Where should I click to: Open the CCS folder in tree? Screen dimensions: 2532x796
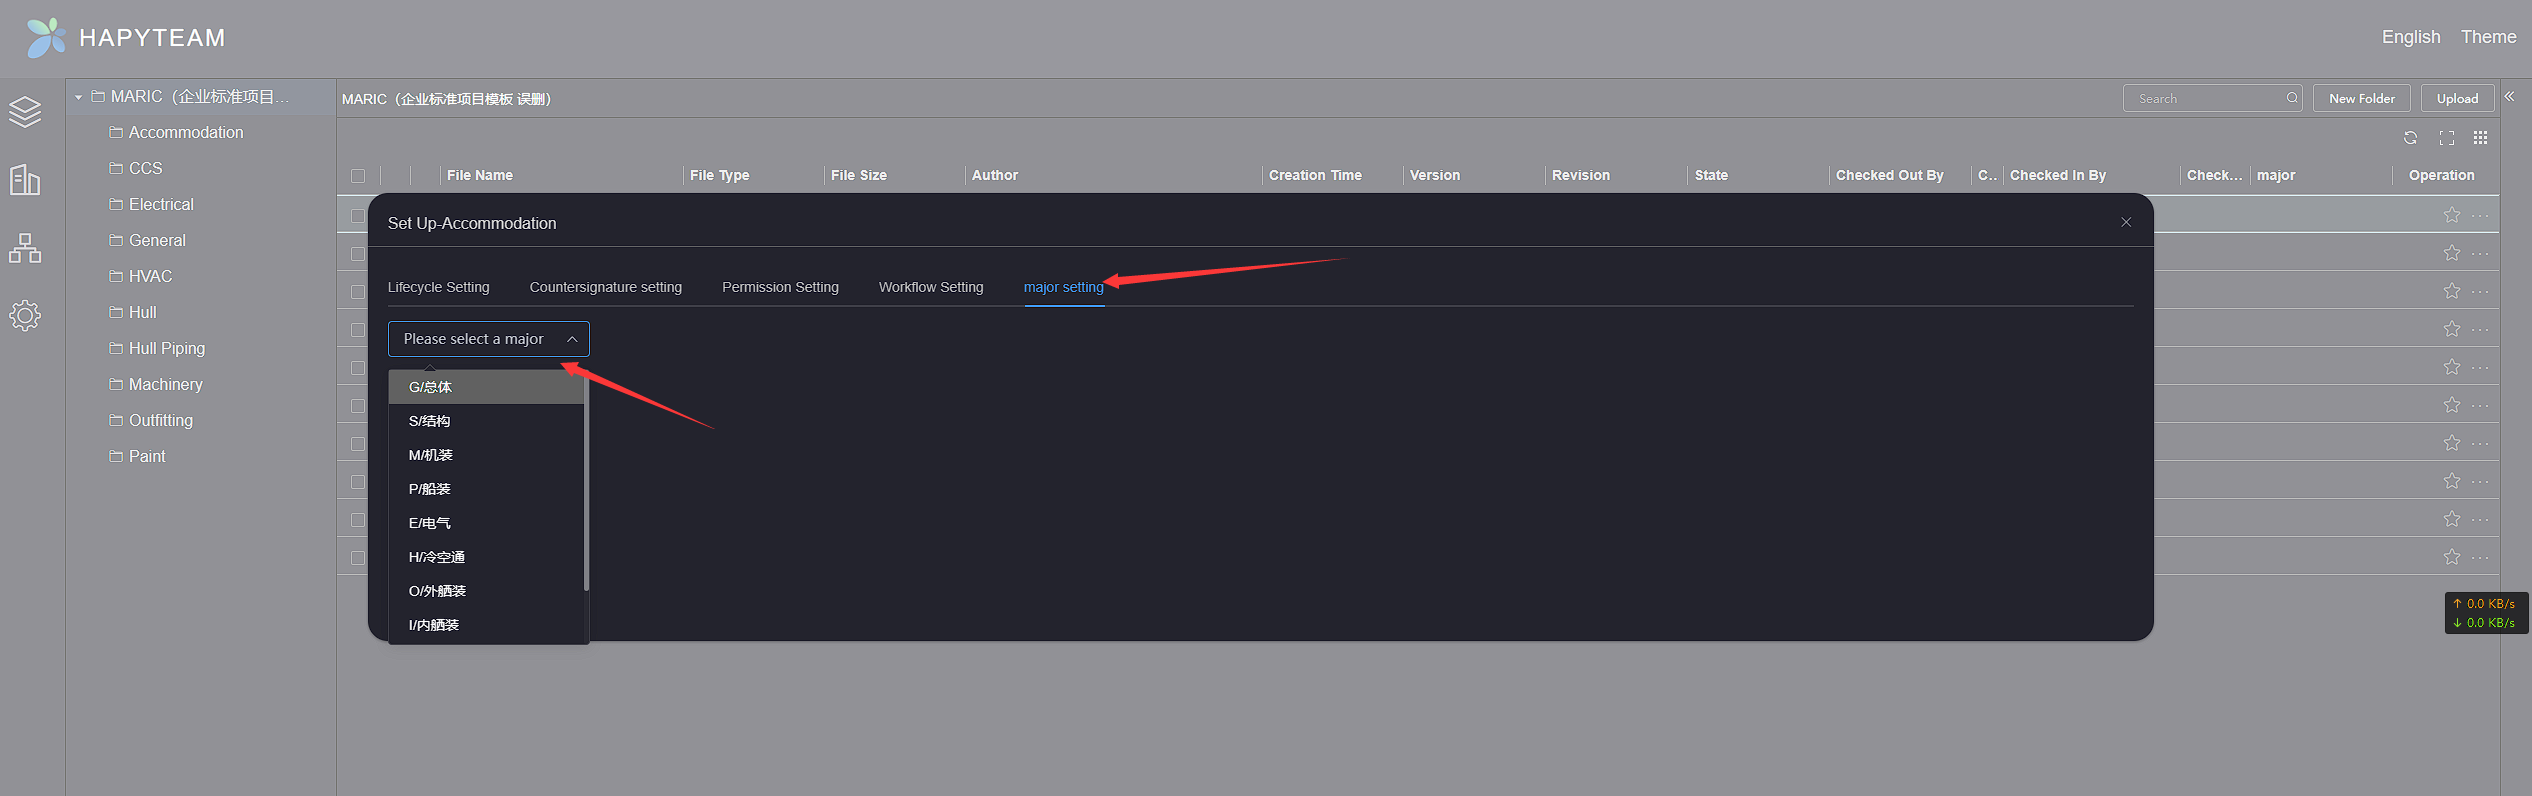(x=145, y=168)
